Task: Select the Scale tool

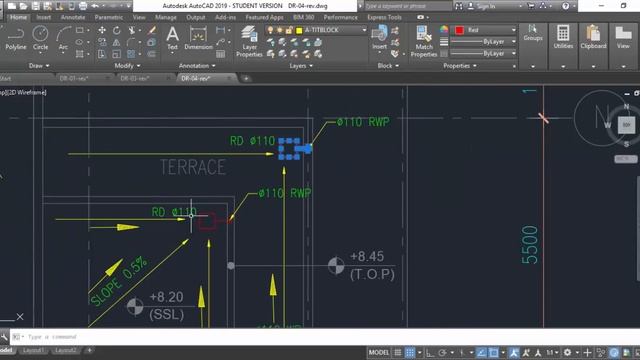Action: click(x=117, y=54)
